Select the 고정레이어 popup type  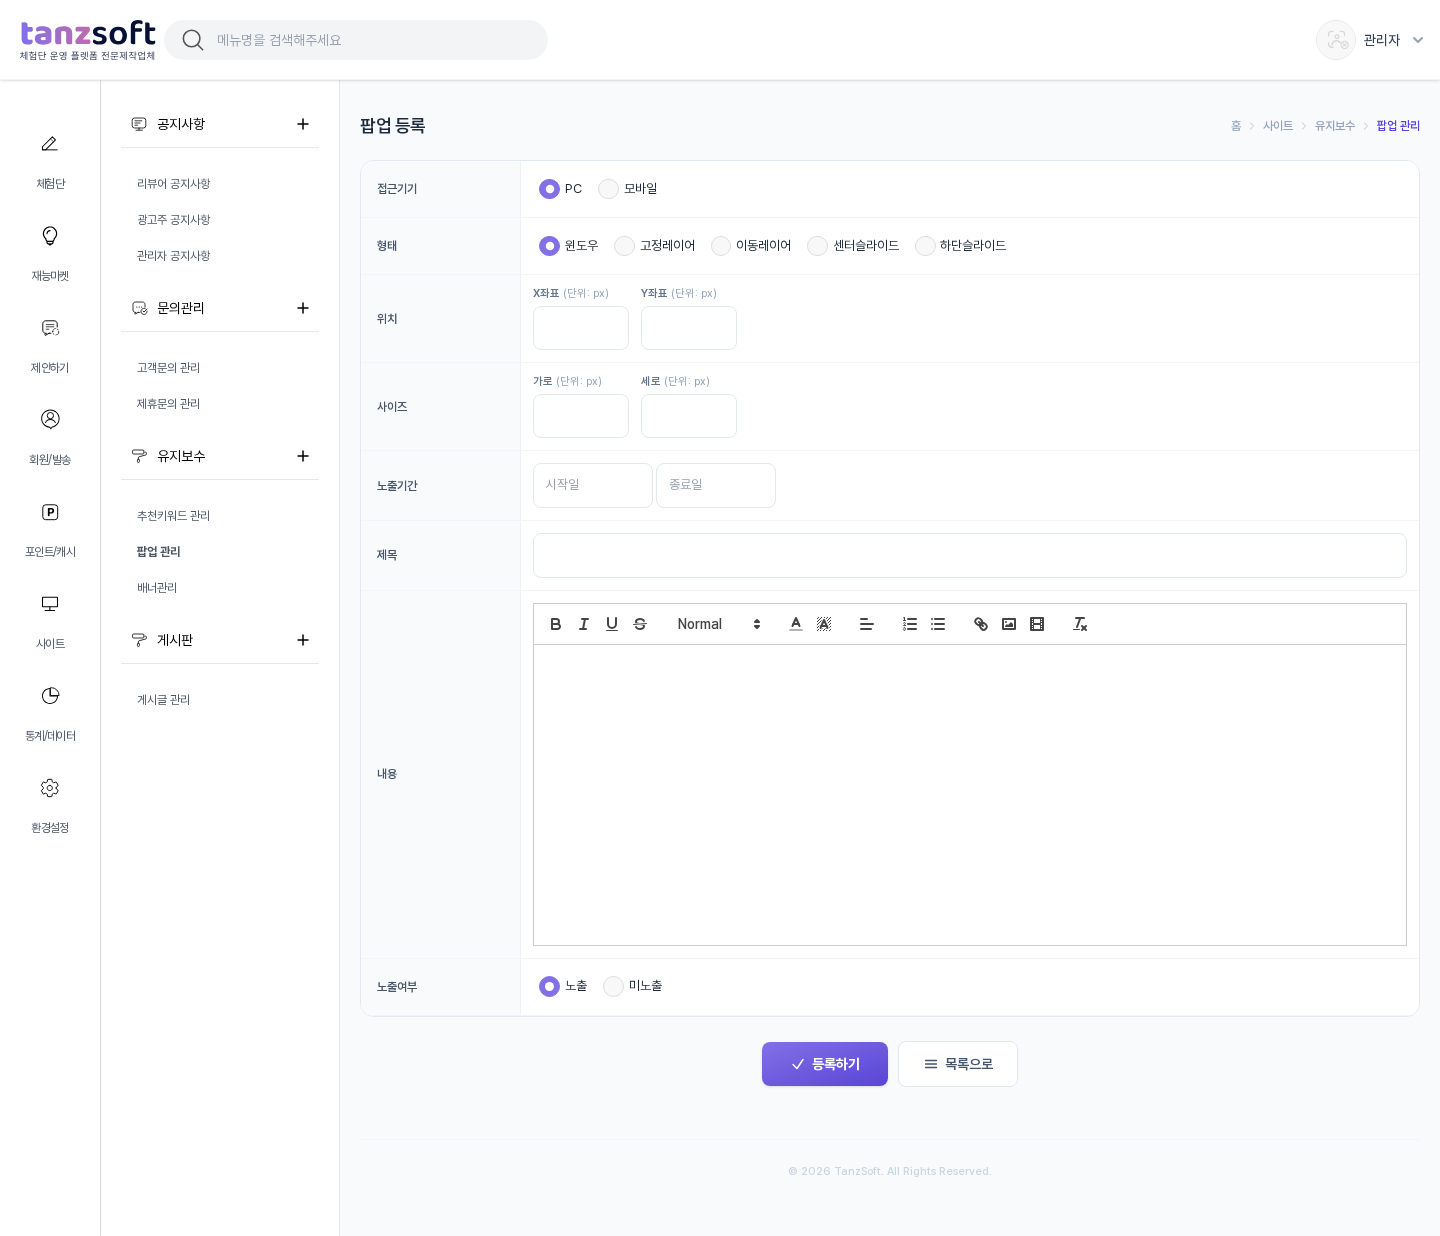tap(624, 246)
